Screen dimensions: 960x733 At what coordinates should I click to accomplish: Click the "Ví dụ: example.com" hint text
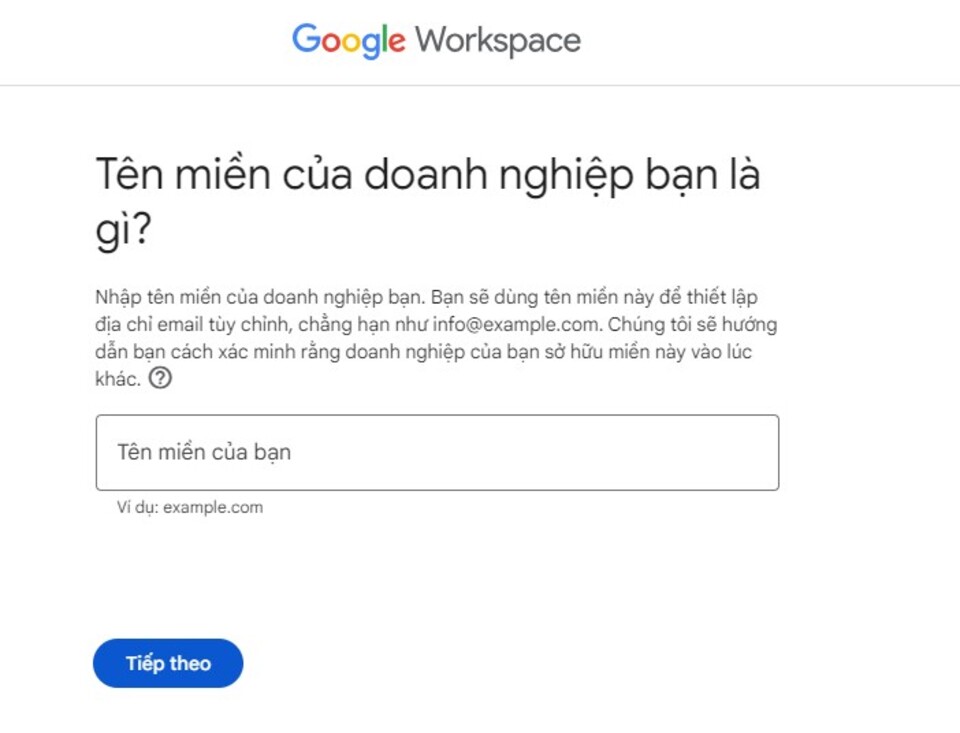click(x=190, y=507)
